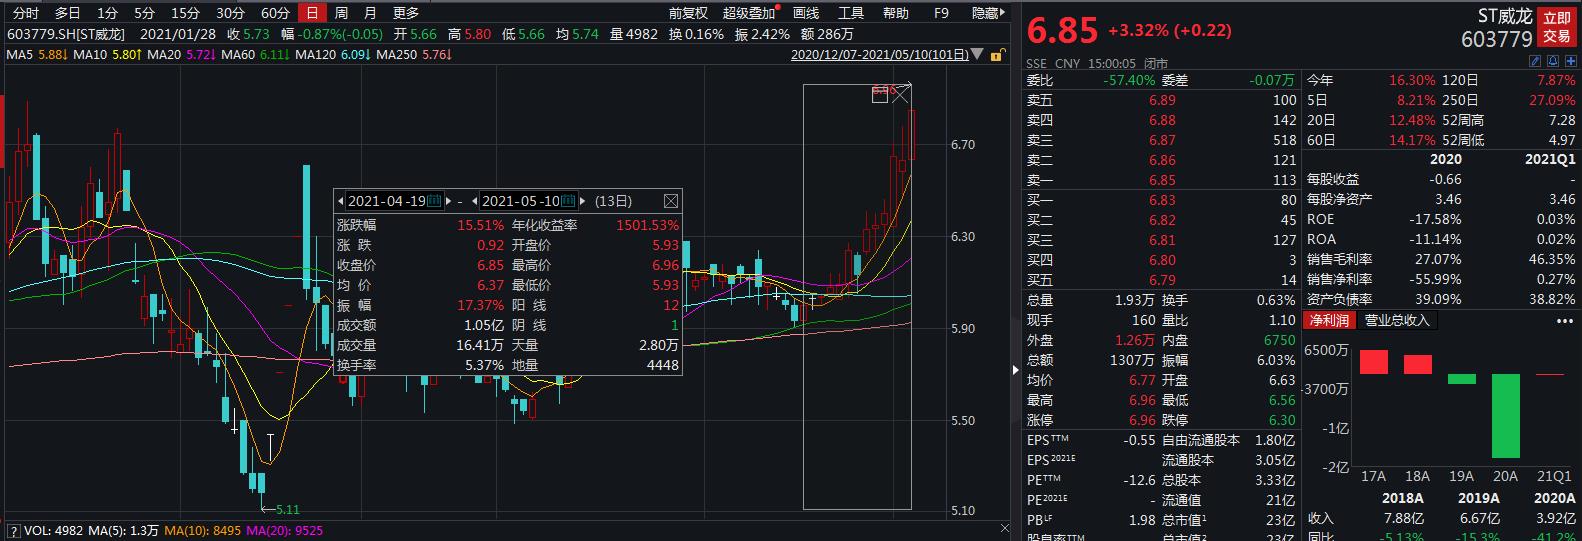Switch to 分时 intraday chart tab

26,13
